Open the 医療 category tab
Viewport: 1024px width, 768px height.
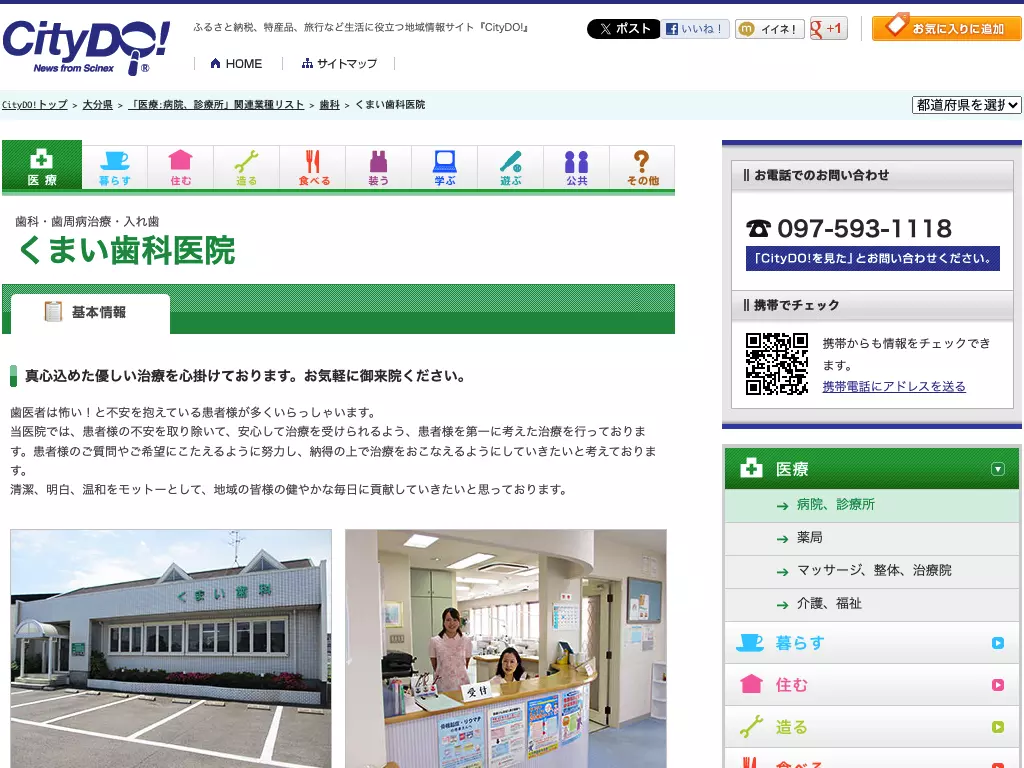tap(42, 166)
